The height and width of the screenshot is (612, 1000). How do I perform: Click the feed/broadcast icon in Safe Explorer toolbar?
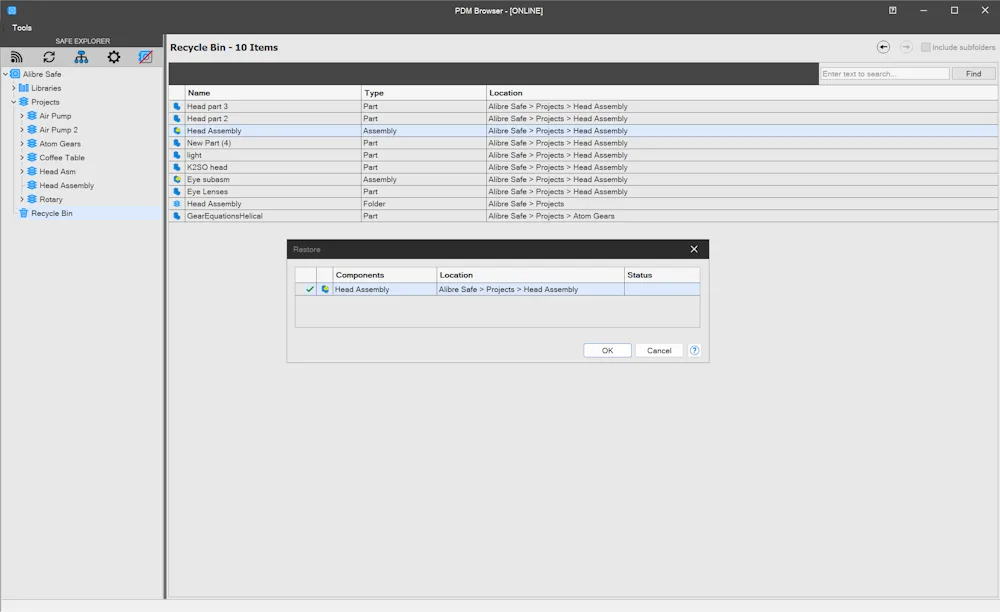pyautogui.click(x=17, y=57)
